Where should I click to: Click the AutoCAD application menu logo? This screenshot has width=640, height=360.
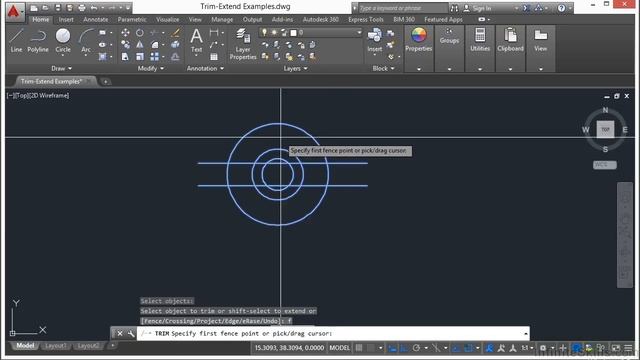coord(14,12)
